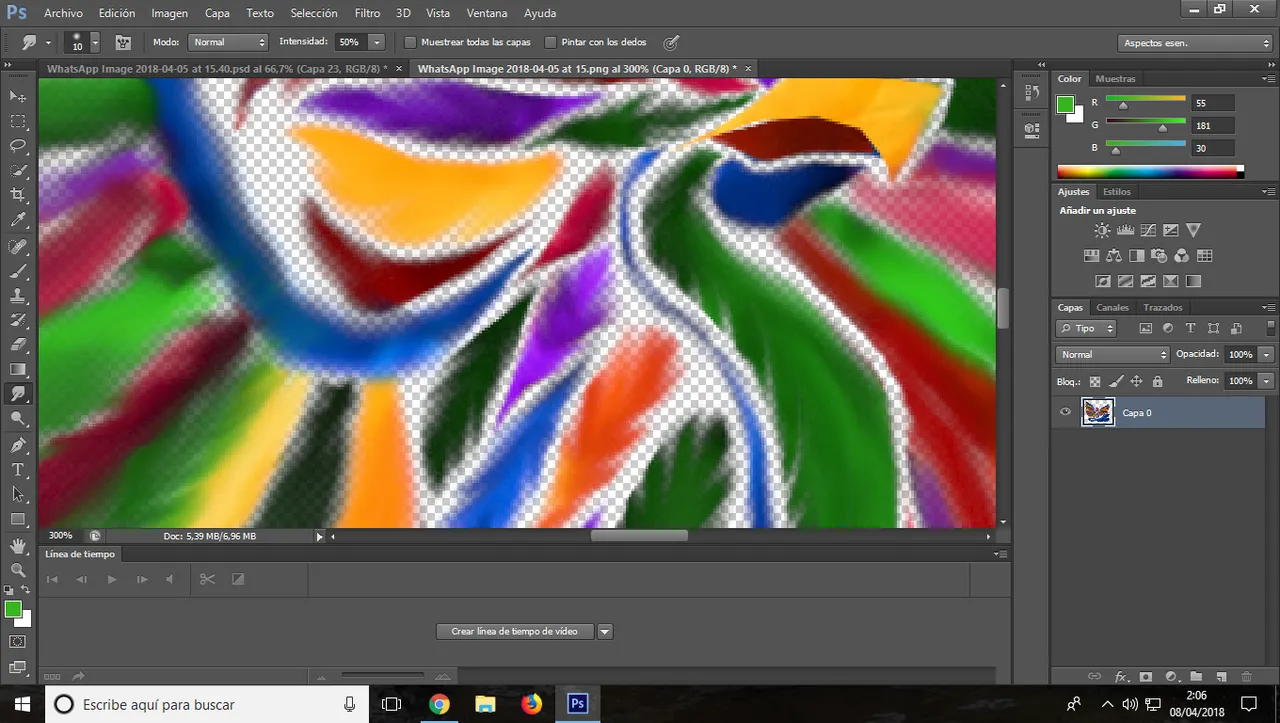Select the Zoom tool
This screenshot has width=1280, height=723.
click(18, 570)
